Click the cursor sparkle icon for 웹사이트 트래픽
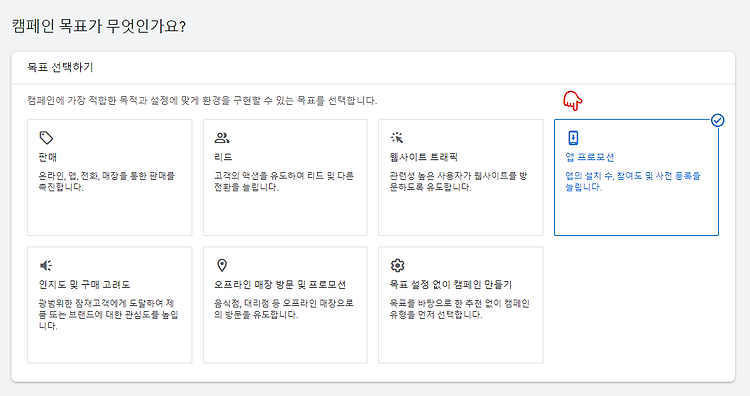This screenshot has width=750, height=396. (x=397, y=138)
